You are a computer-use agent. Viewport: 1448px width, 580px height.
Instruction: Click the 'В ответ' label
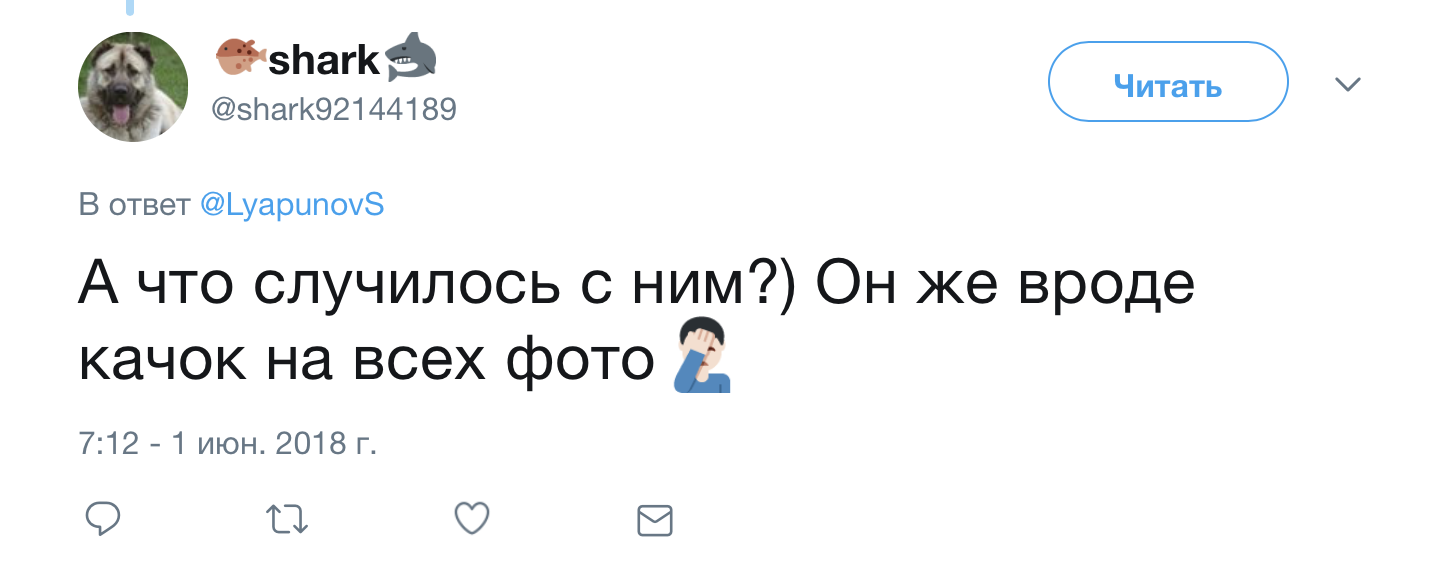point(134,205)
